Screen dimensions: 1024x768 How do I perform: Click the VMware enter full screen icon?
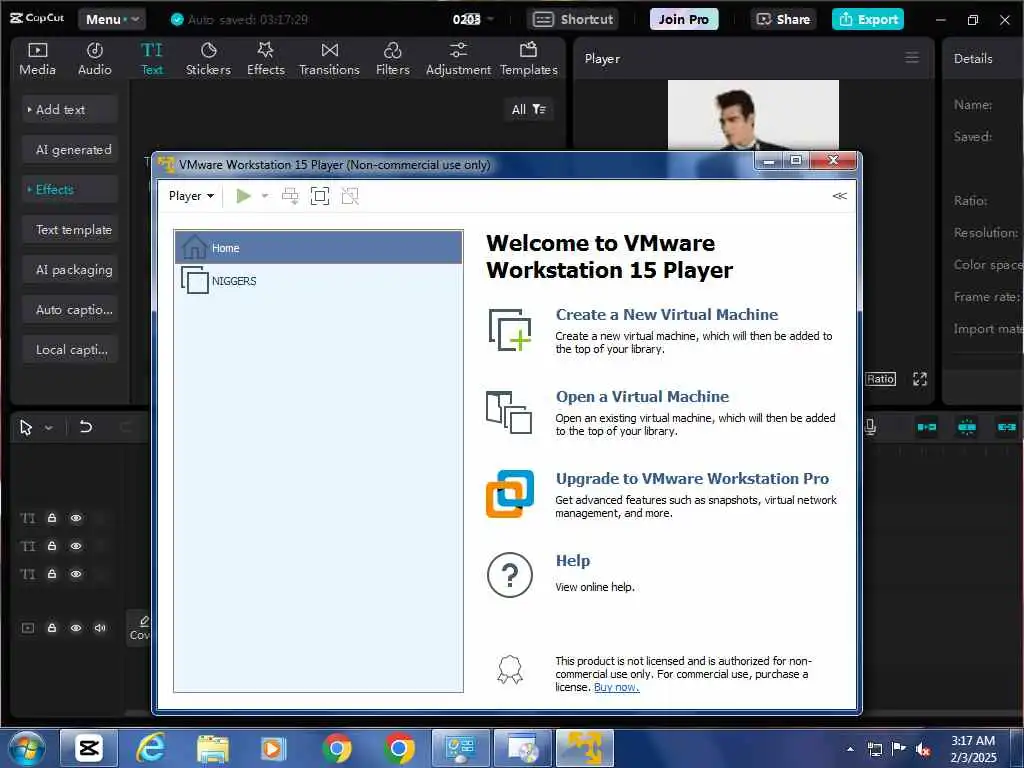pos(320,196)
